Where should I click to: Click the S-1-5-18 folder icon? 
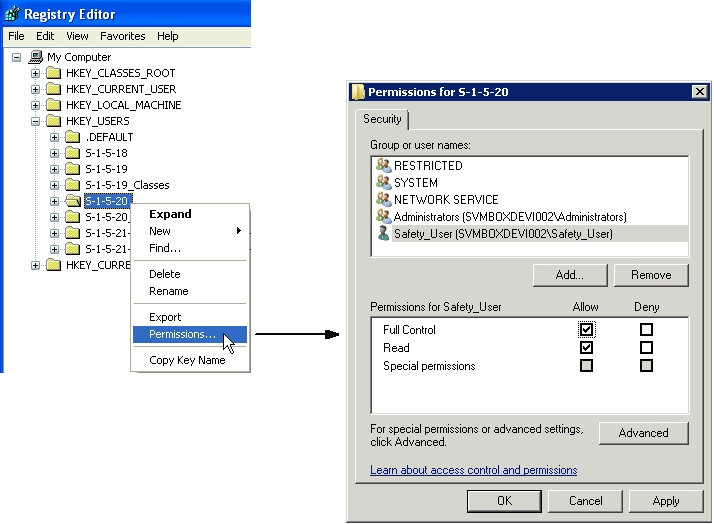pos(72,153)
